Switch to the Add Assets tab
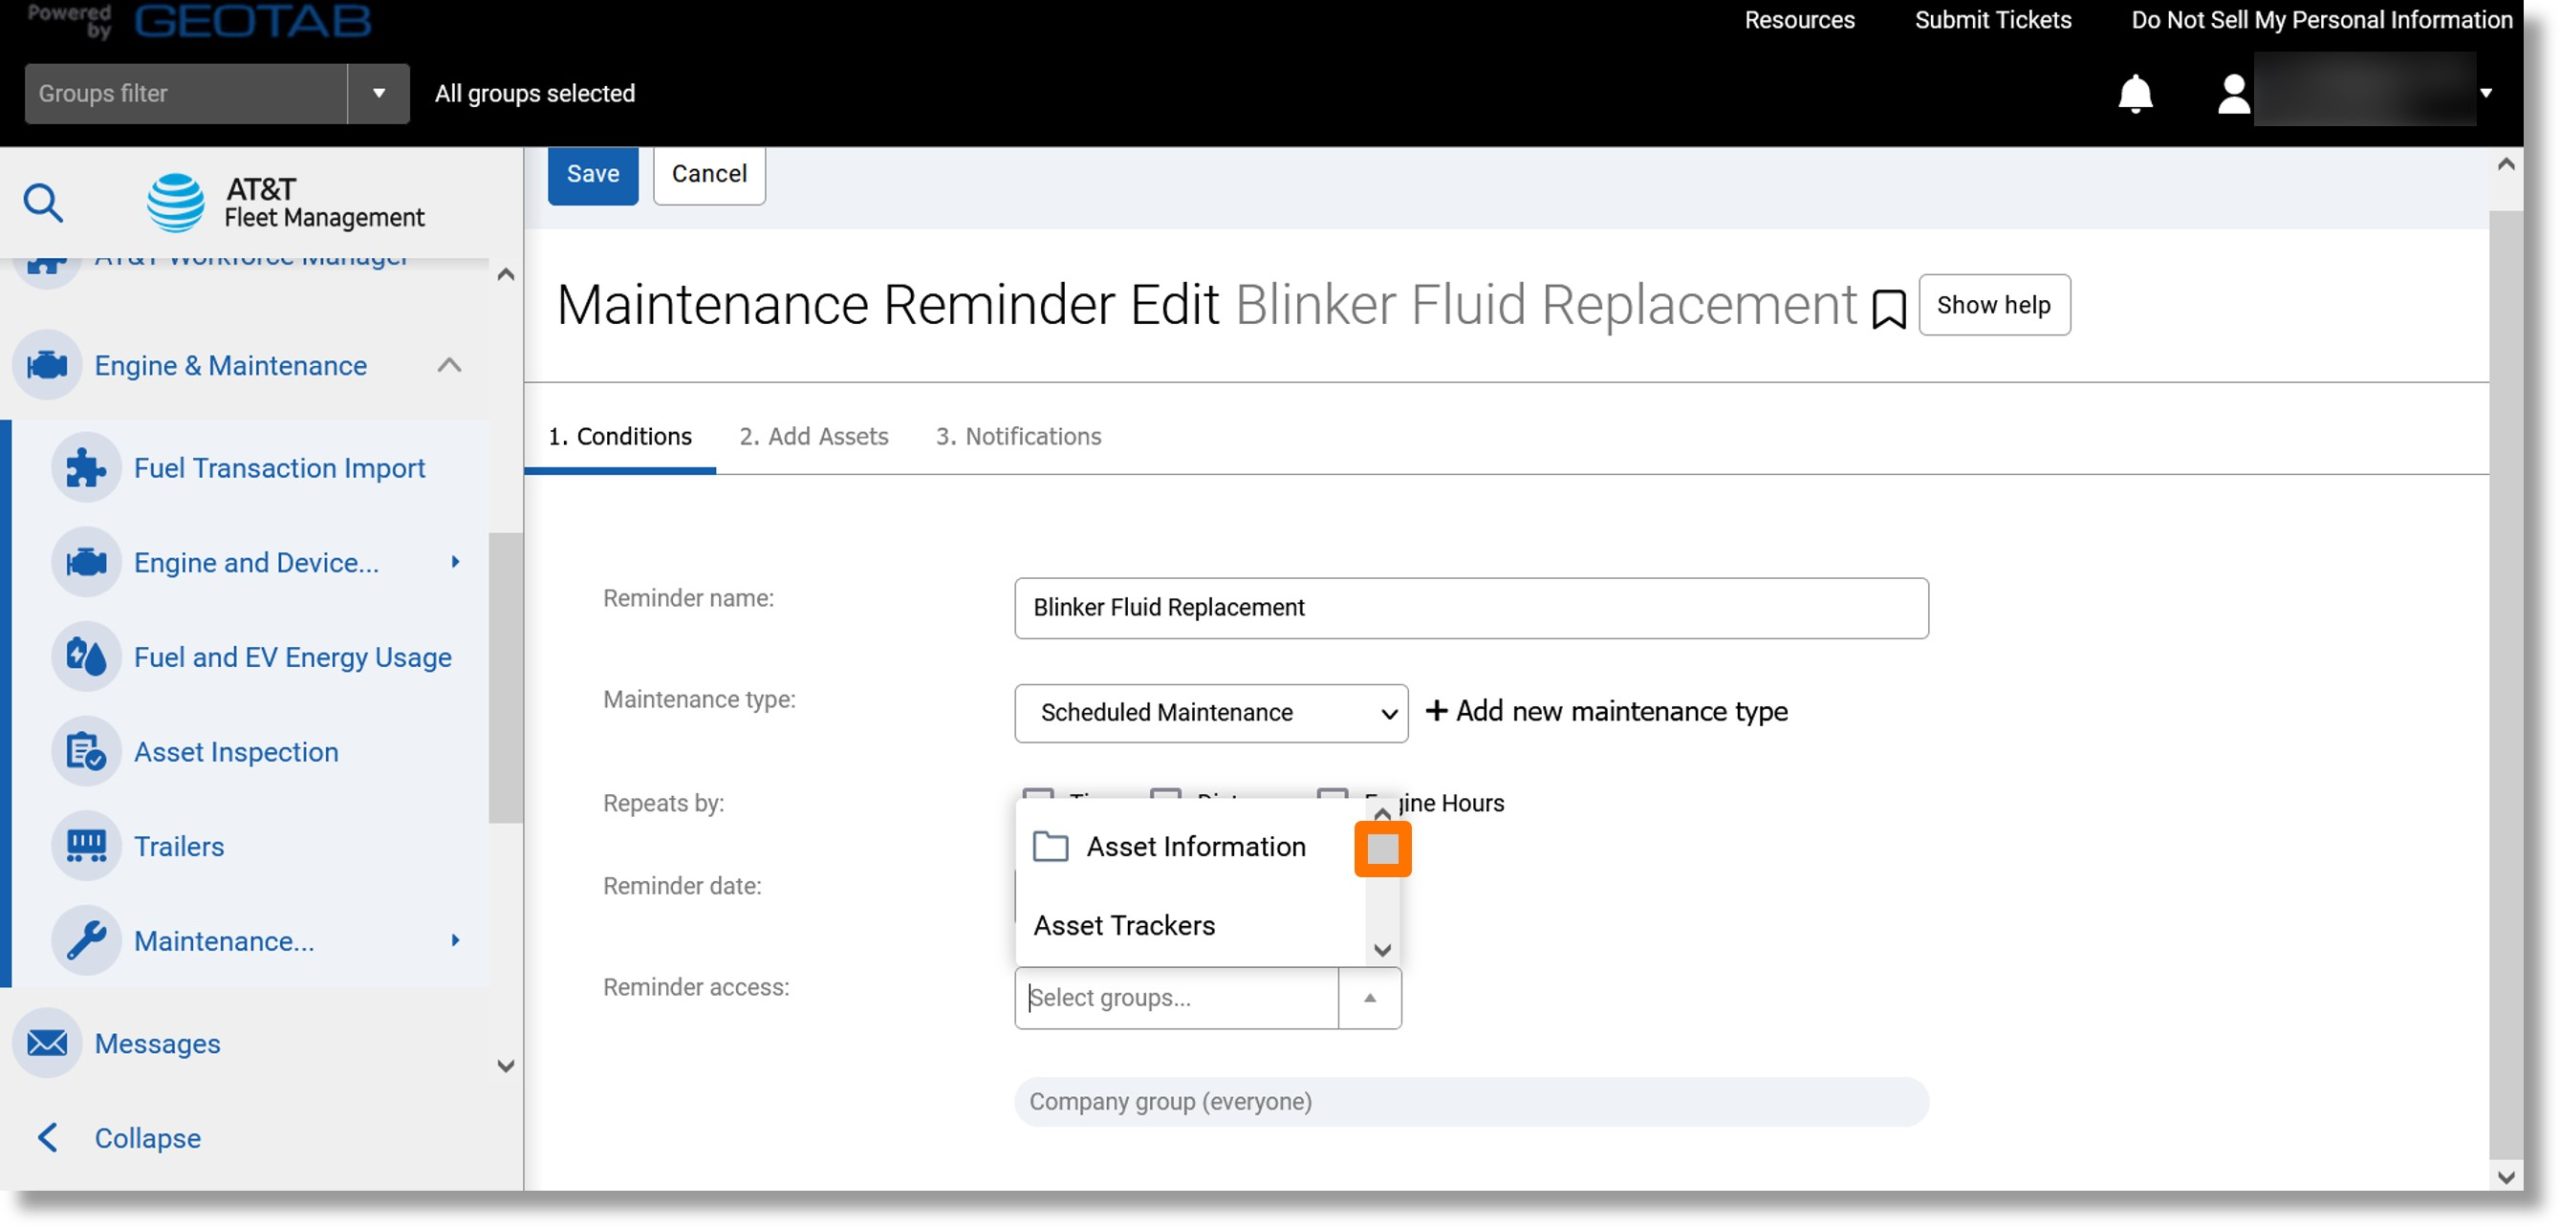This screenshot has height=1227, width=2560. pos(813,436)
